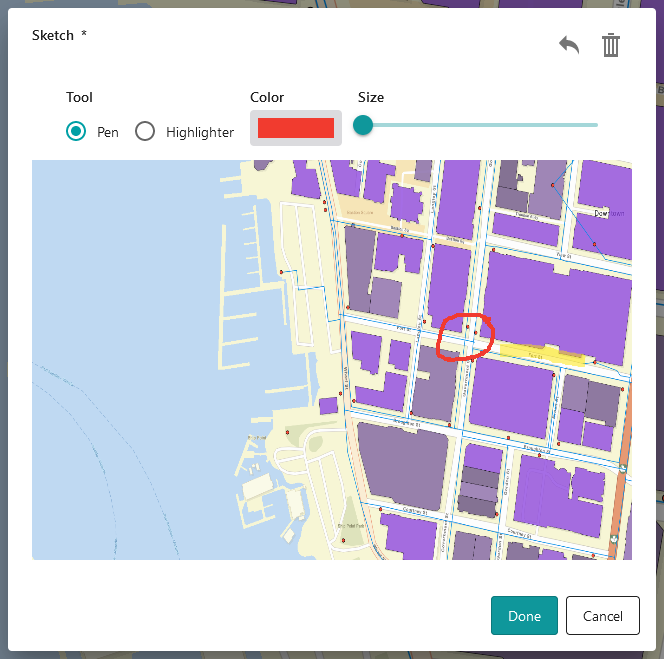Click the yellow highlighted strip on map

click(x=528, y=351)
